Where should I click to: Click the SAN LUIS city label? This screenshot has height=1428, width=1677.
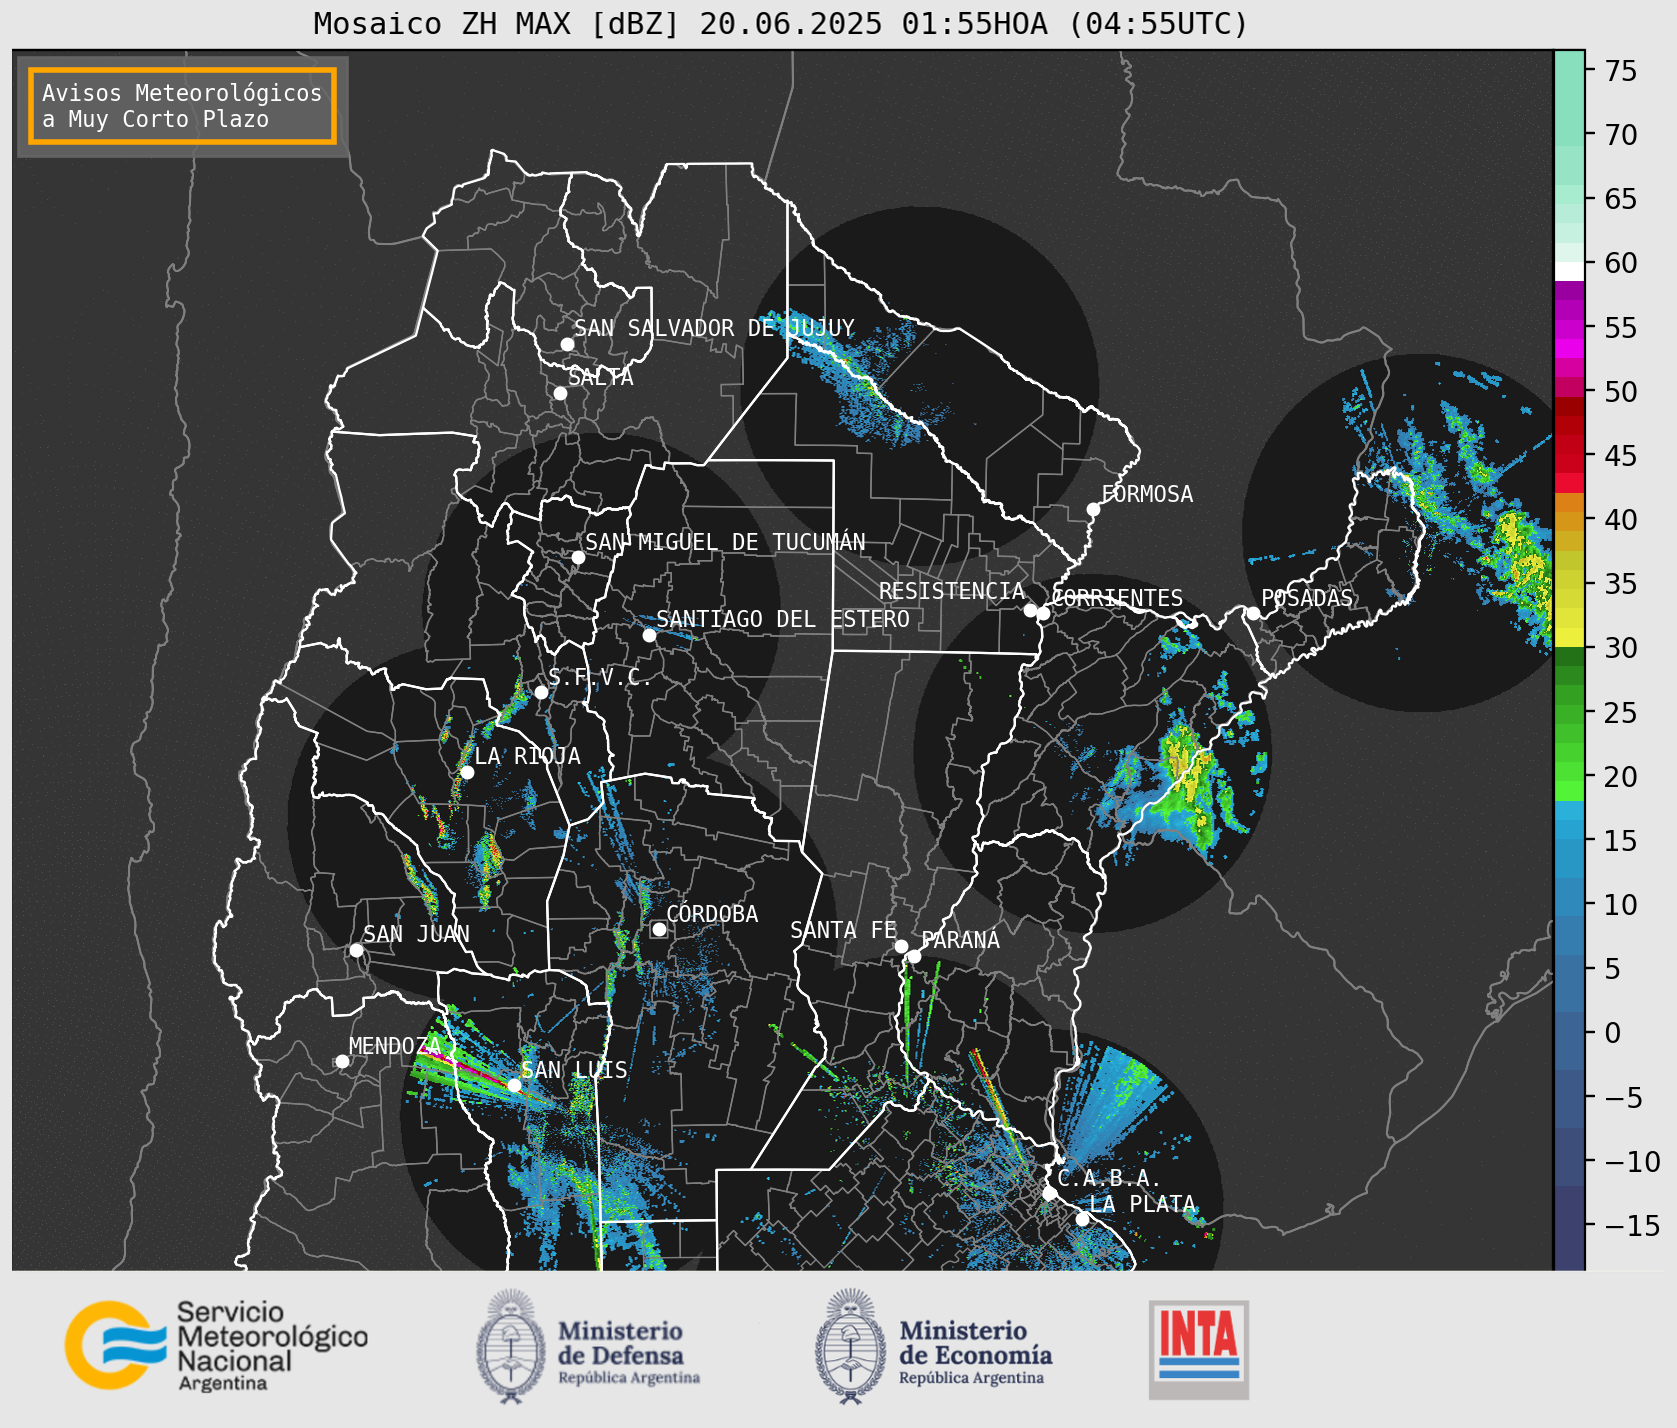[575, 1070]
